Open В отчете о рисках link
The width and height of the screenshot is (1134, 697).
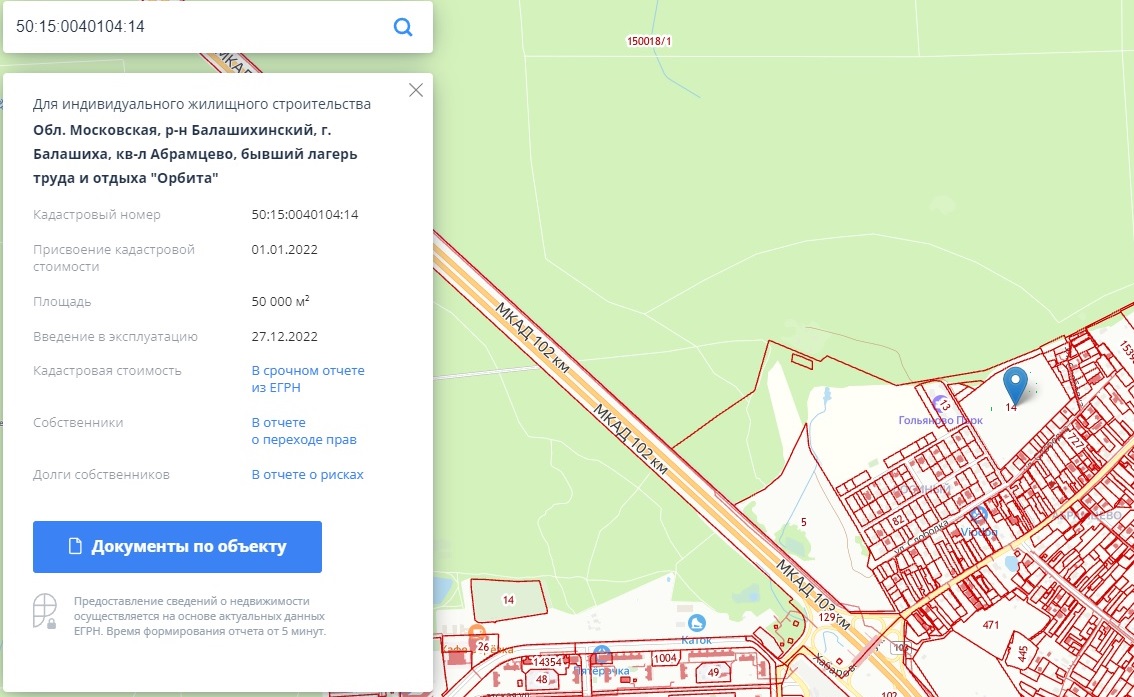click(307, 475)
